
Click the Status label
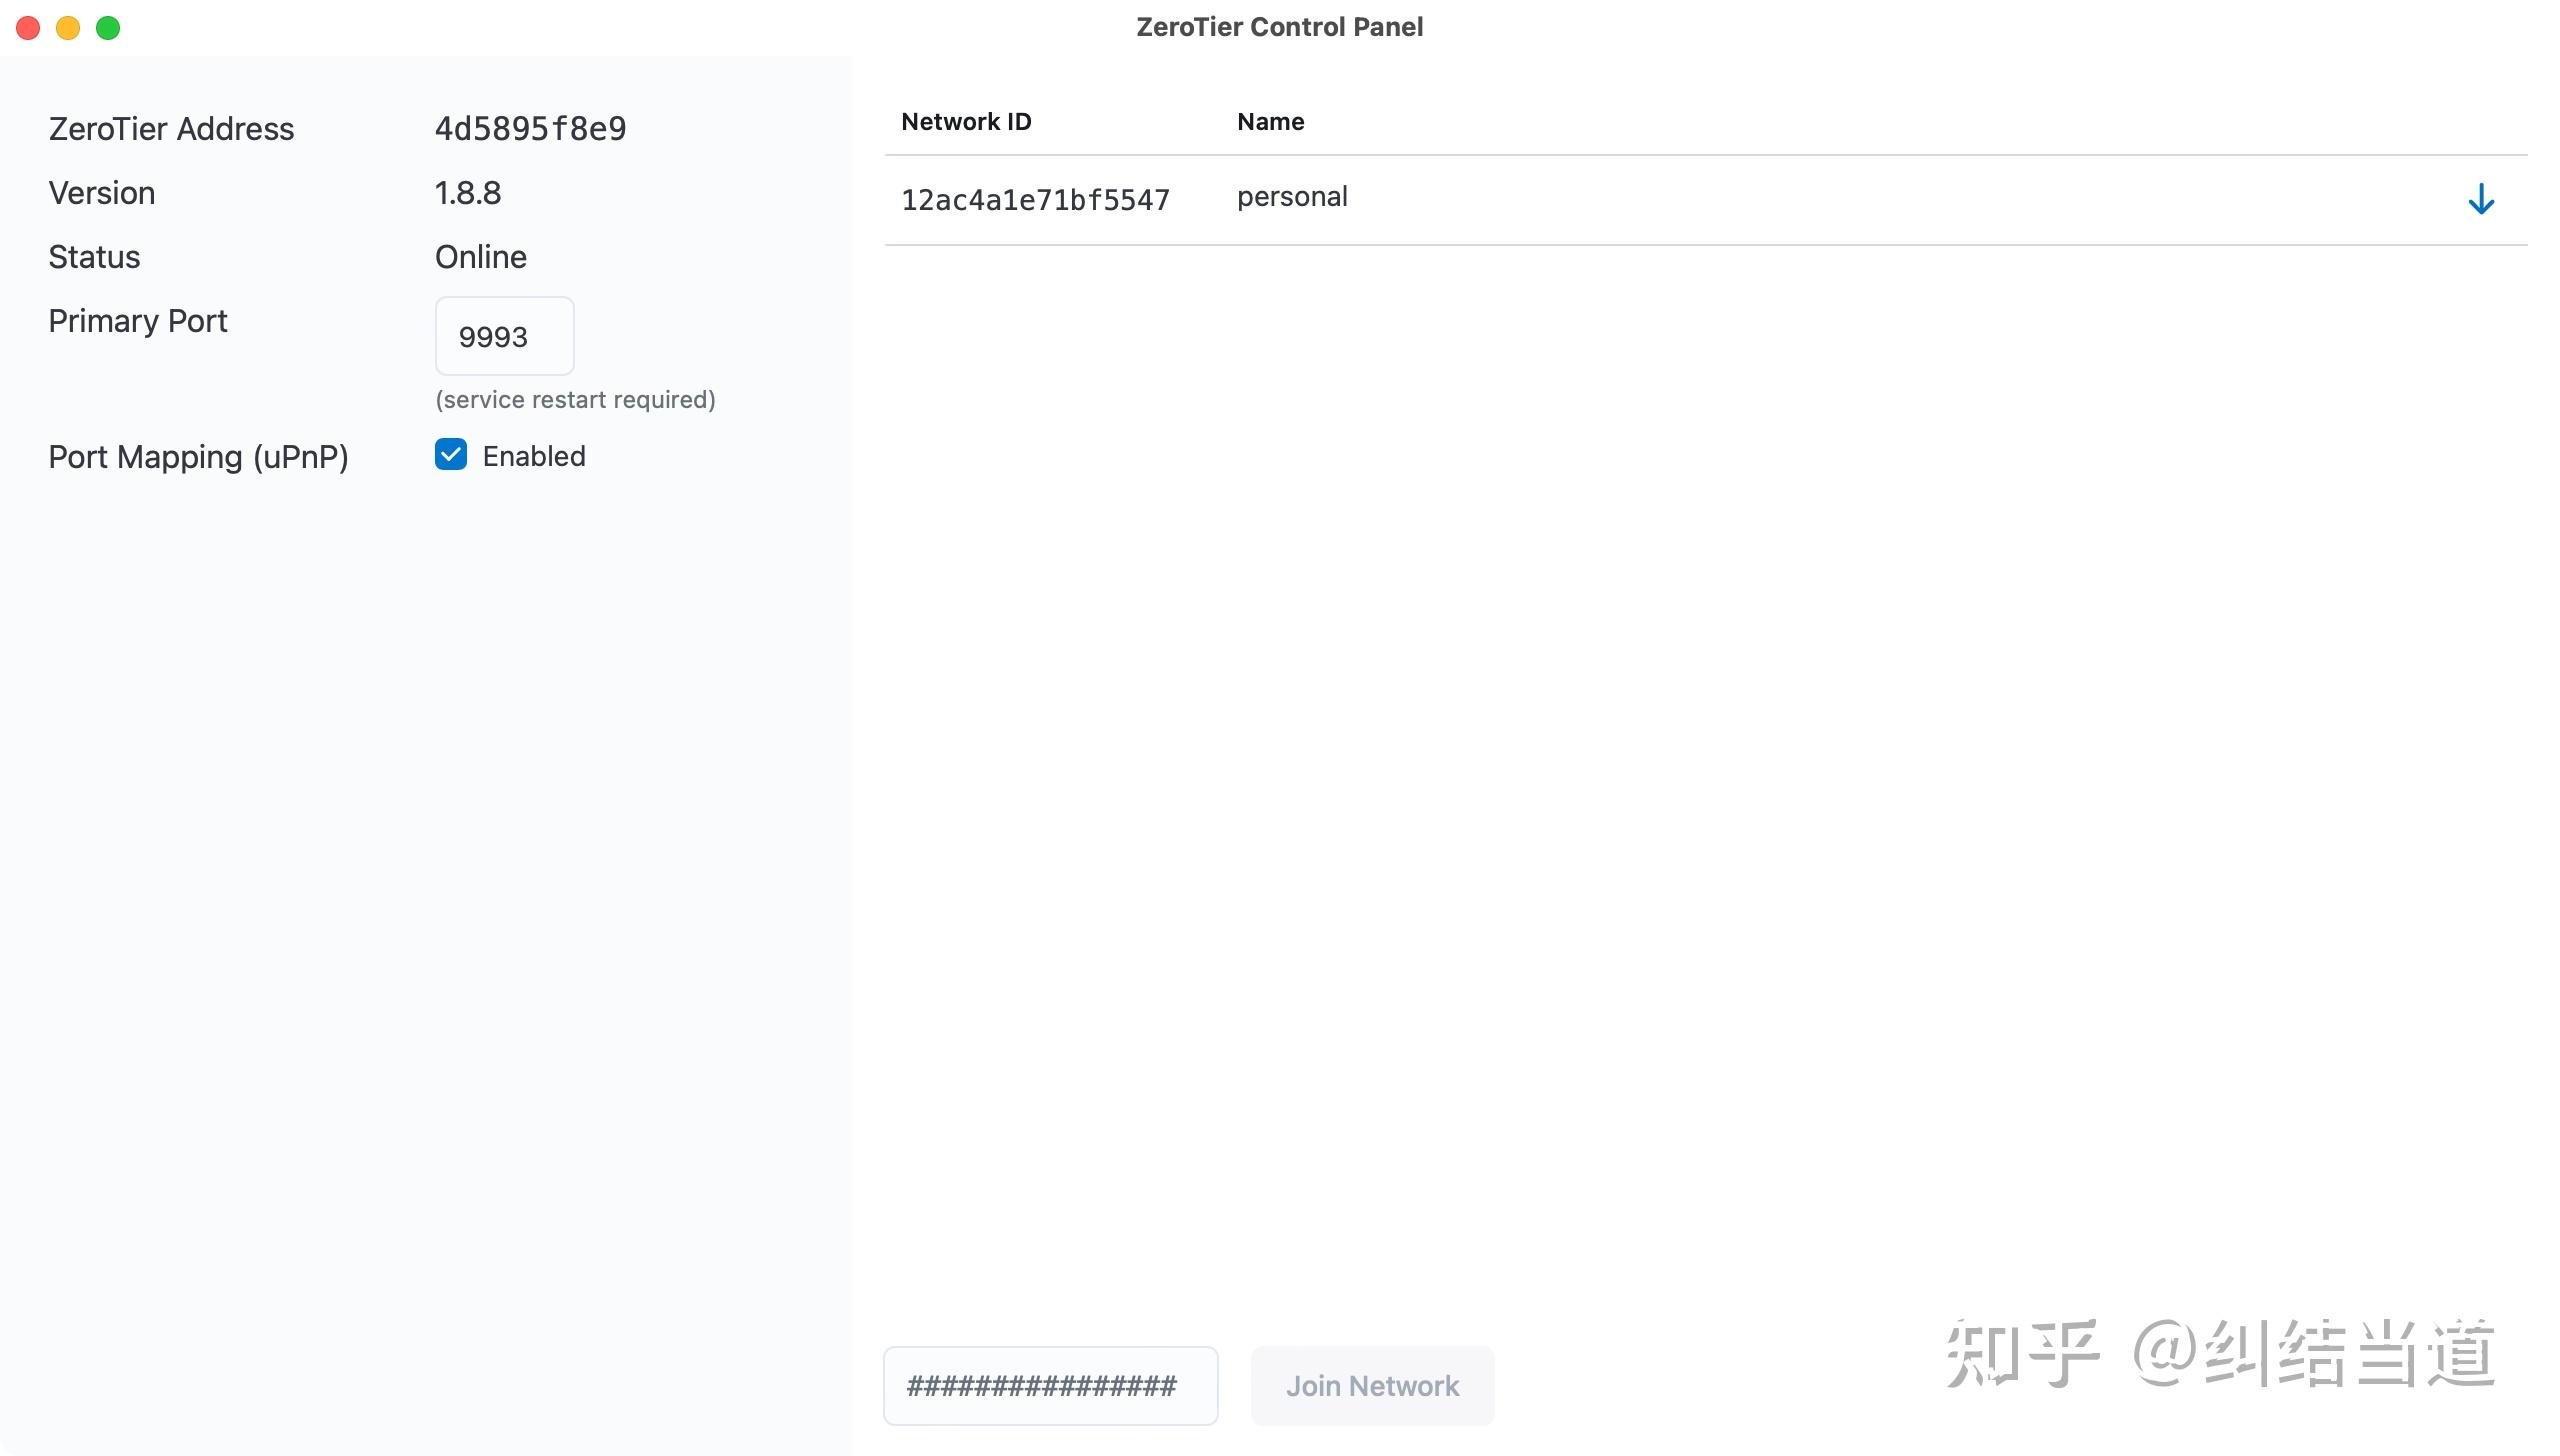click(x=94, y=257)
